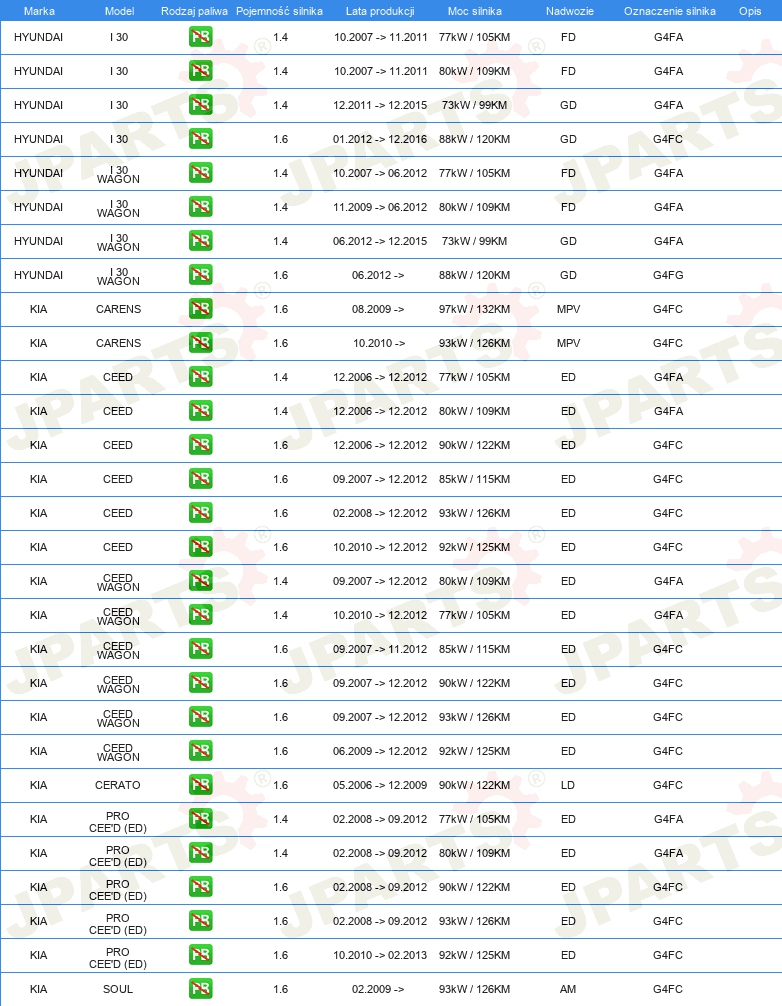Click the Pojemność silnika column header
This screenshot has width=782, height=1006.
click(279, 11)
